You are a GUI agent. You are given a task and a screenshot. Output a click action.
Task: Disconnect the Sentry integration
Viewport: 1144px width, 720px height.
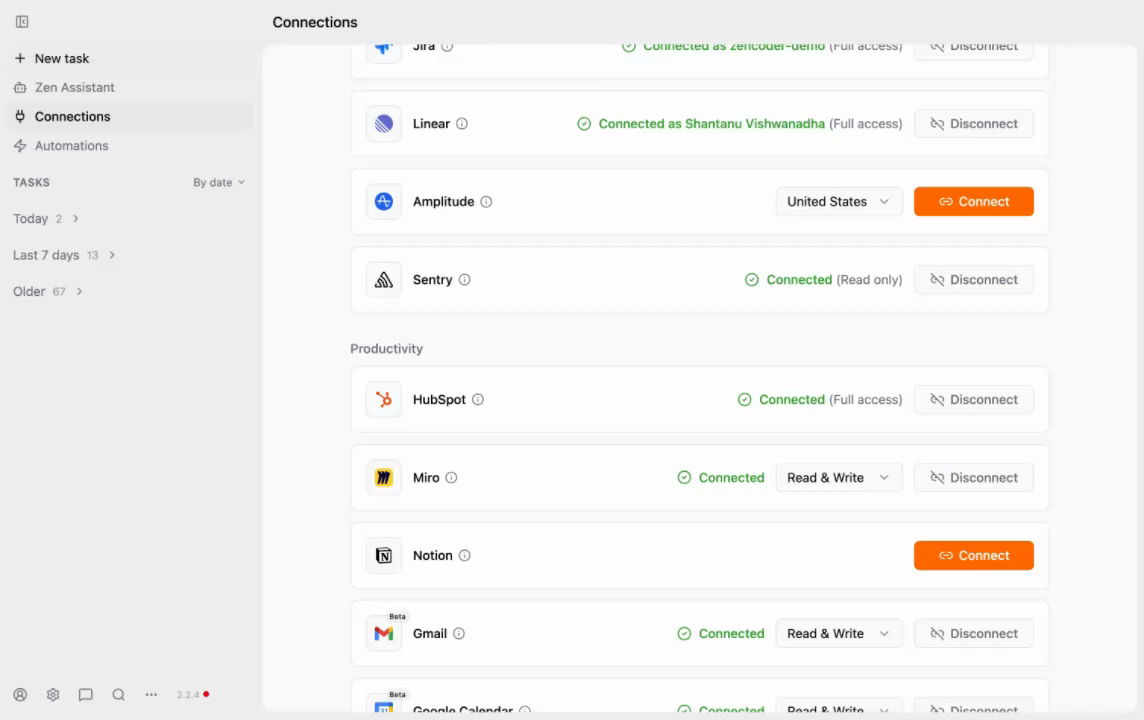coord(973,279)
